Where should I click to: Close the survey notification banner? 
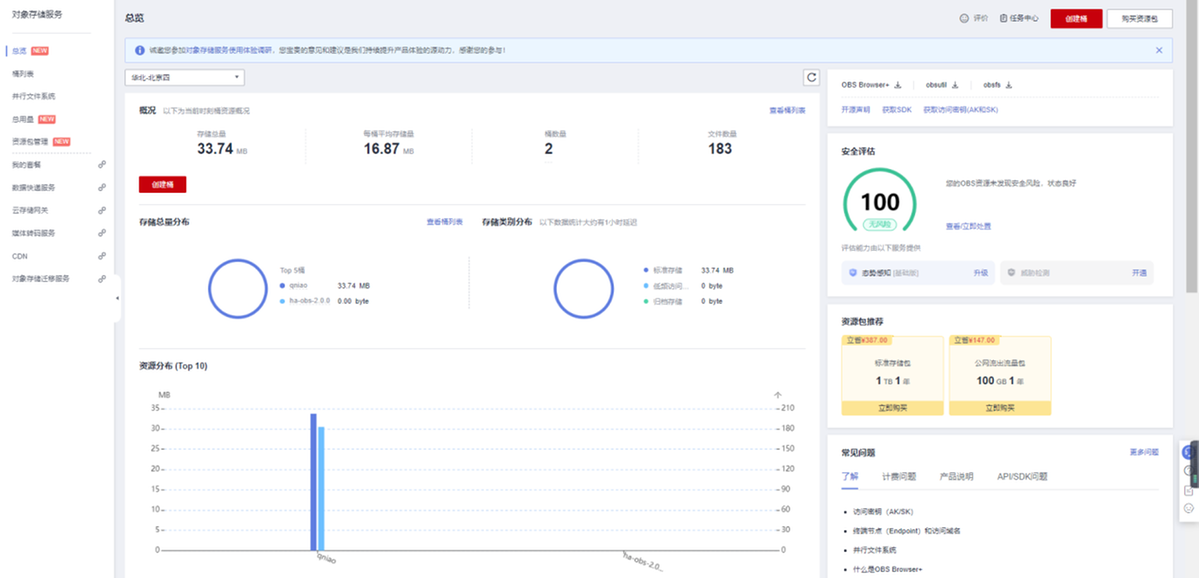1159,50
